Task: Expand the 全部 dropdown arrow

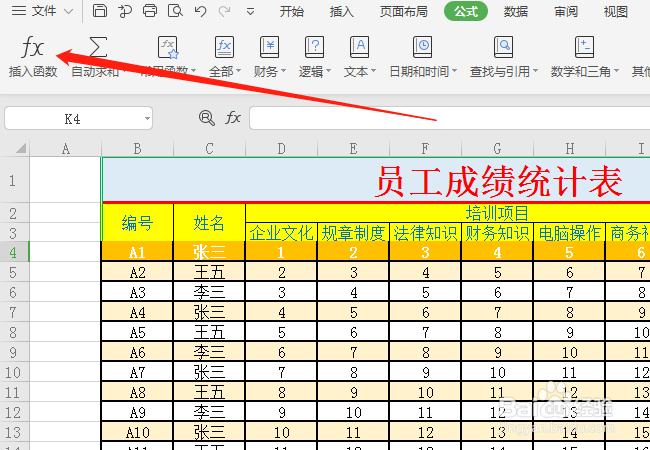Action: [x=239, y=71]
